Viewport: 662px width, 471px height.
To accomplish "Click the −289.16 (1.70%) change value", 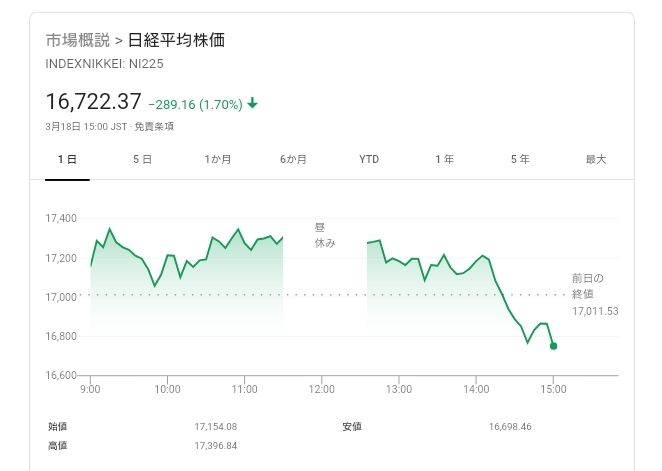I will tap(194, 102).
